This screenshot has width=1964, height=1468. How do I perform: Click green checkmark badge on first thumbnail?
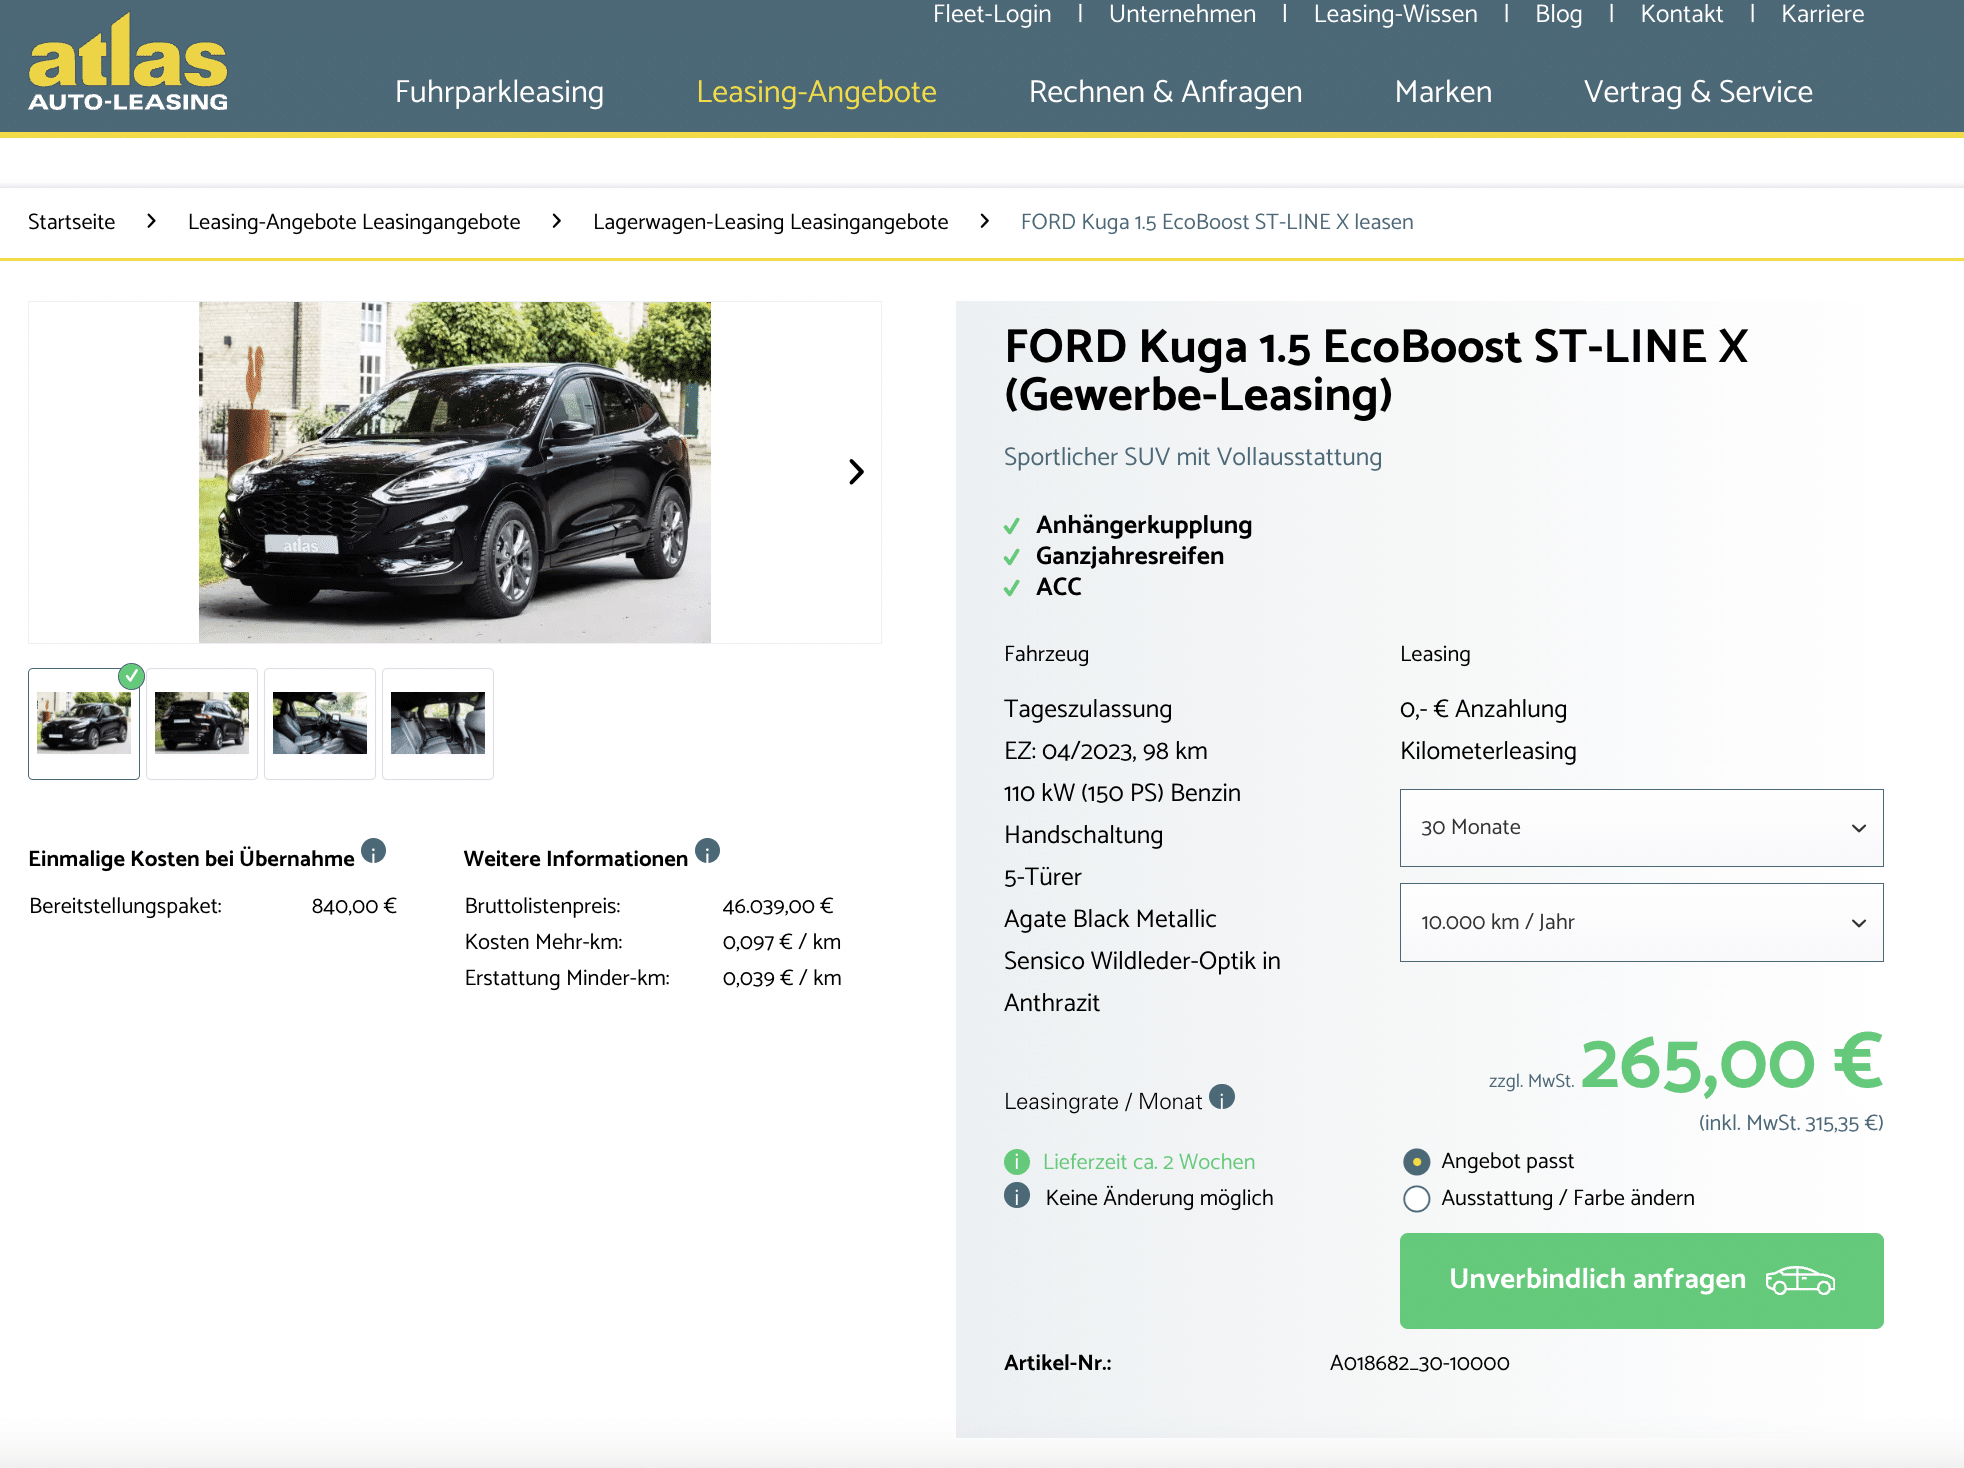131,677
